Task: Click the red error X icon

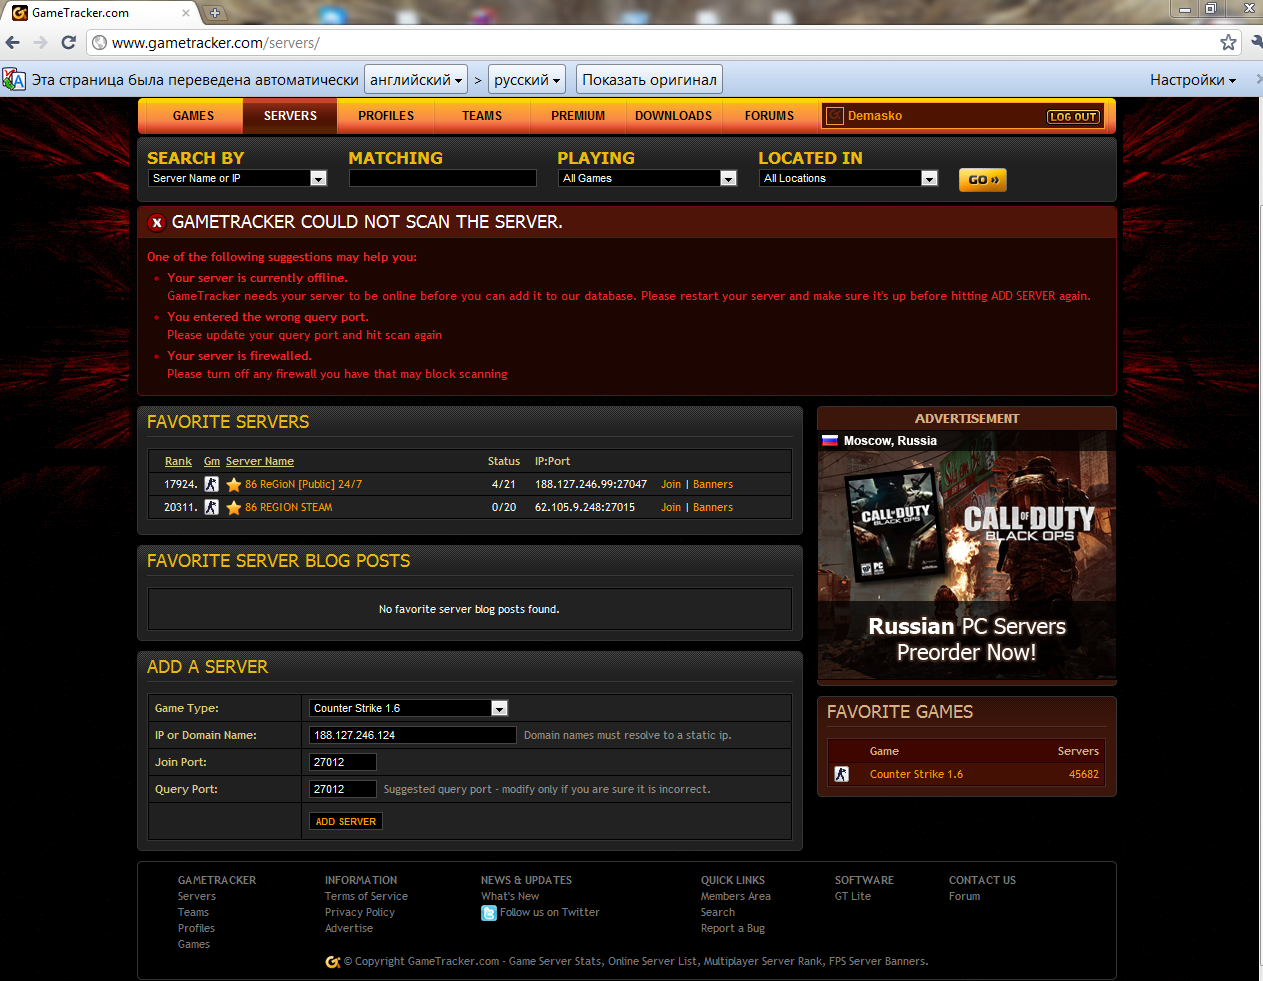Action: pyautogui.click(x=156, y=222)
